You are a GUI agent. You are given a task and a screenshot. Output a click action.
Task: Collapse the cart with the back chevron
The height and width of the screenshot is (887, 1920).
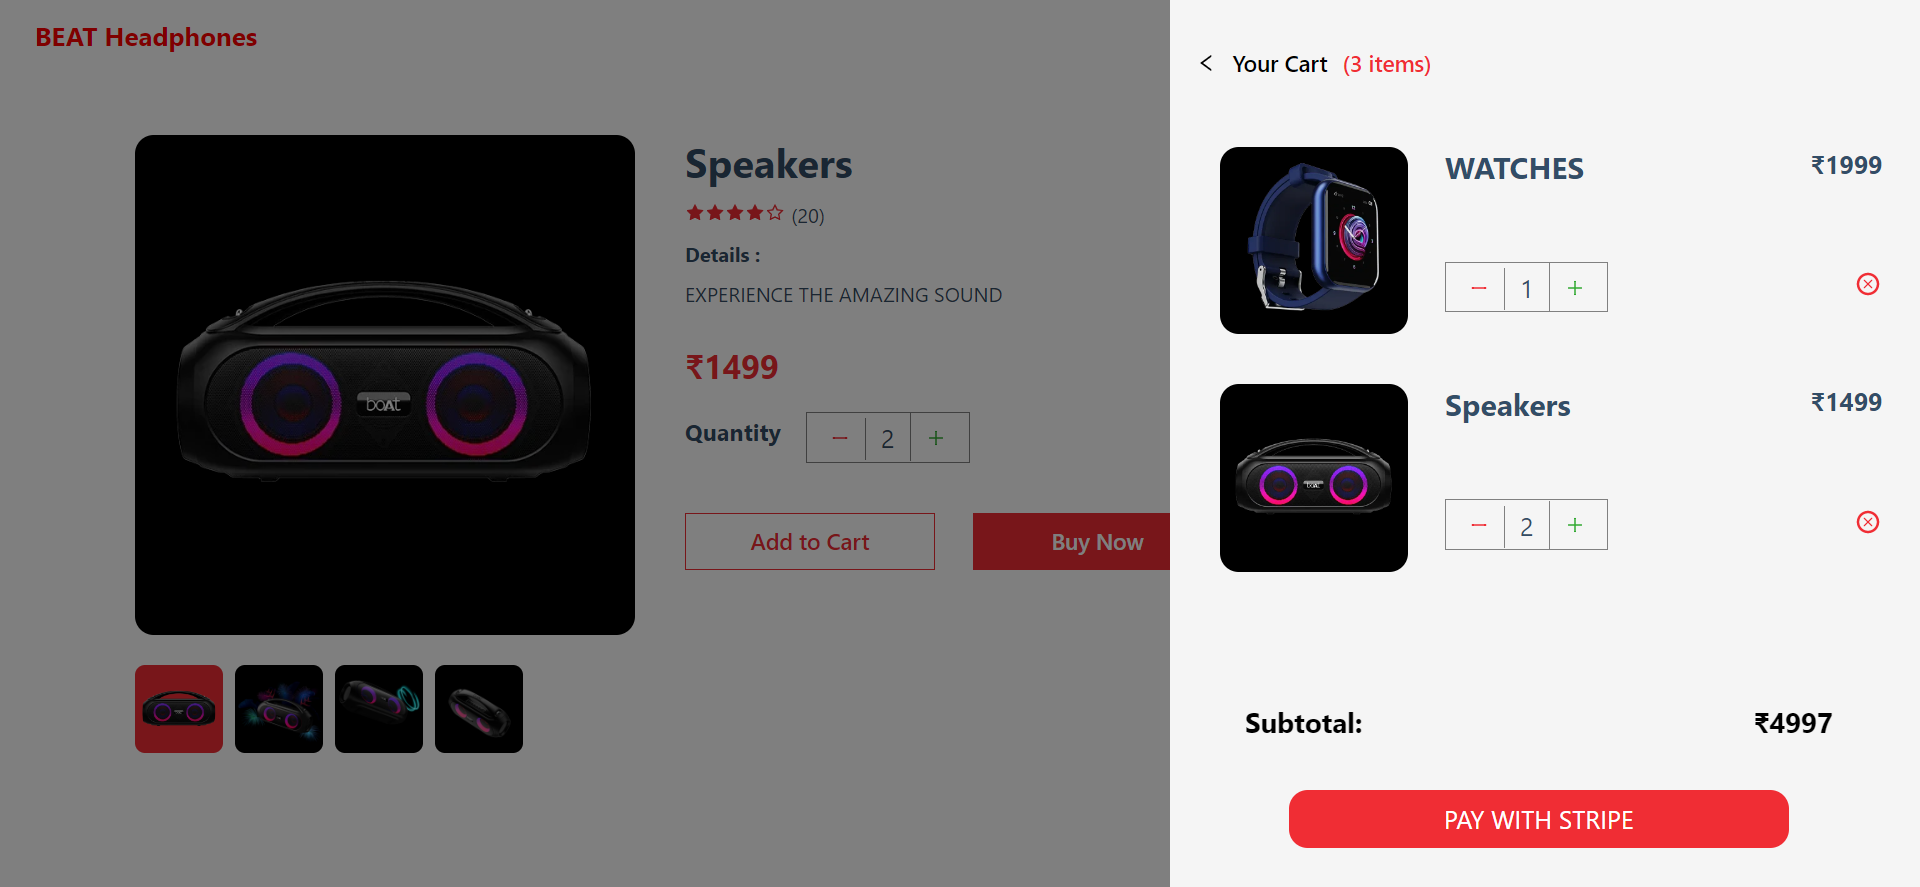tap(1205, 63)
